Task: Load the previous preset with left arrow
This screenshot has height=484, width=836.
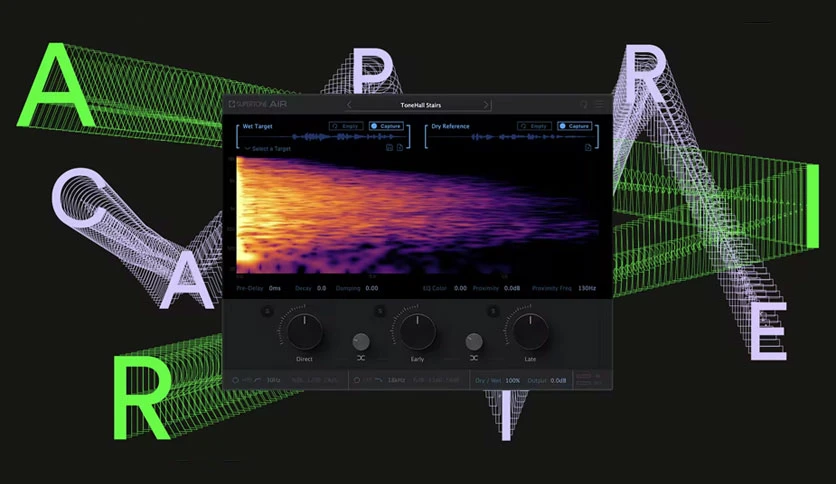Action: (x=349, y=105)
